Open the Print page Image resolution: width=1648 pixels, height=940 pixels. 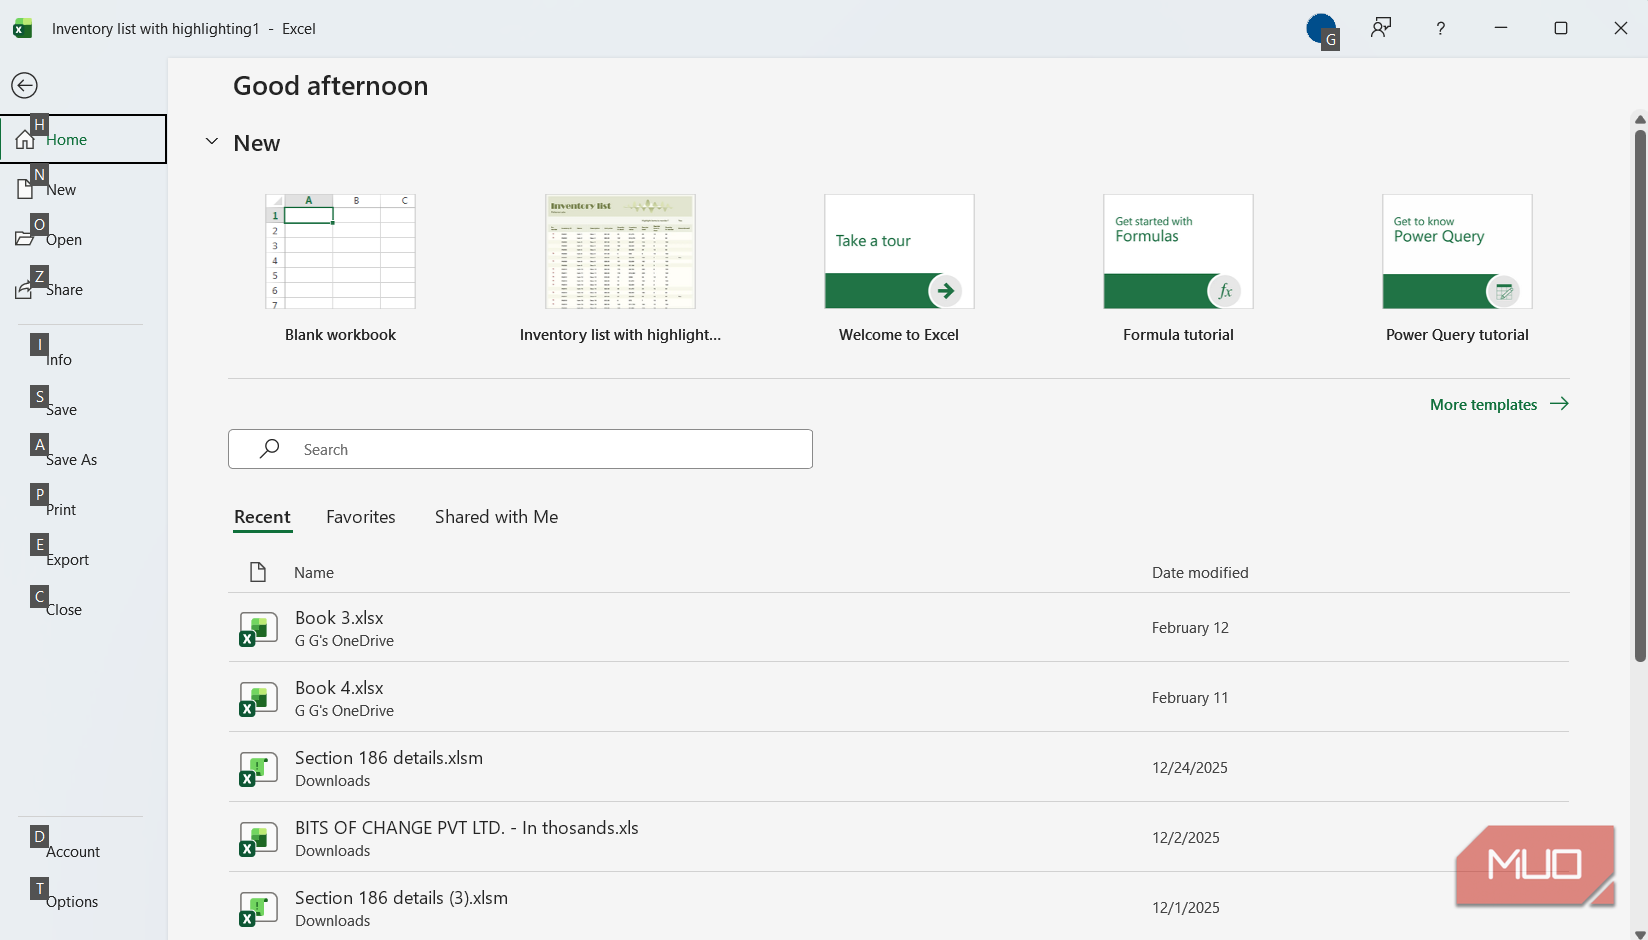84,509
